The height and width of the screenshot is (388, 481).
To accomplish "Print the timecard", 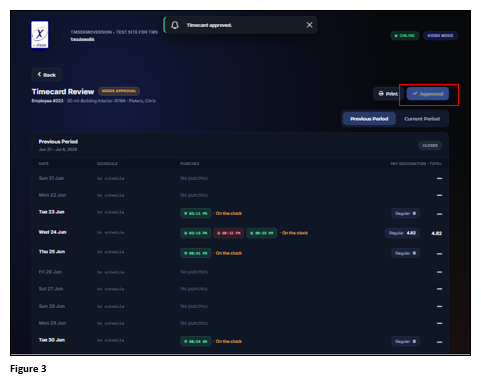I will pos(388,94).
